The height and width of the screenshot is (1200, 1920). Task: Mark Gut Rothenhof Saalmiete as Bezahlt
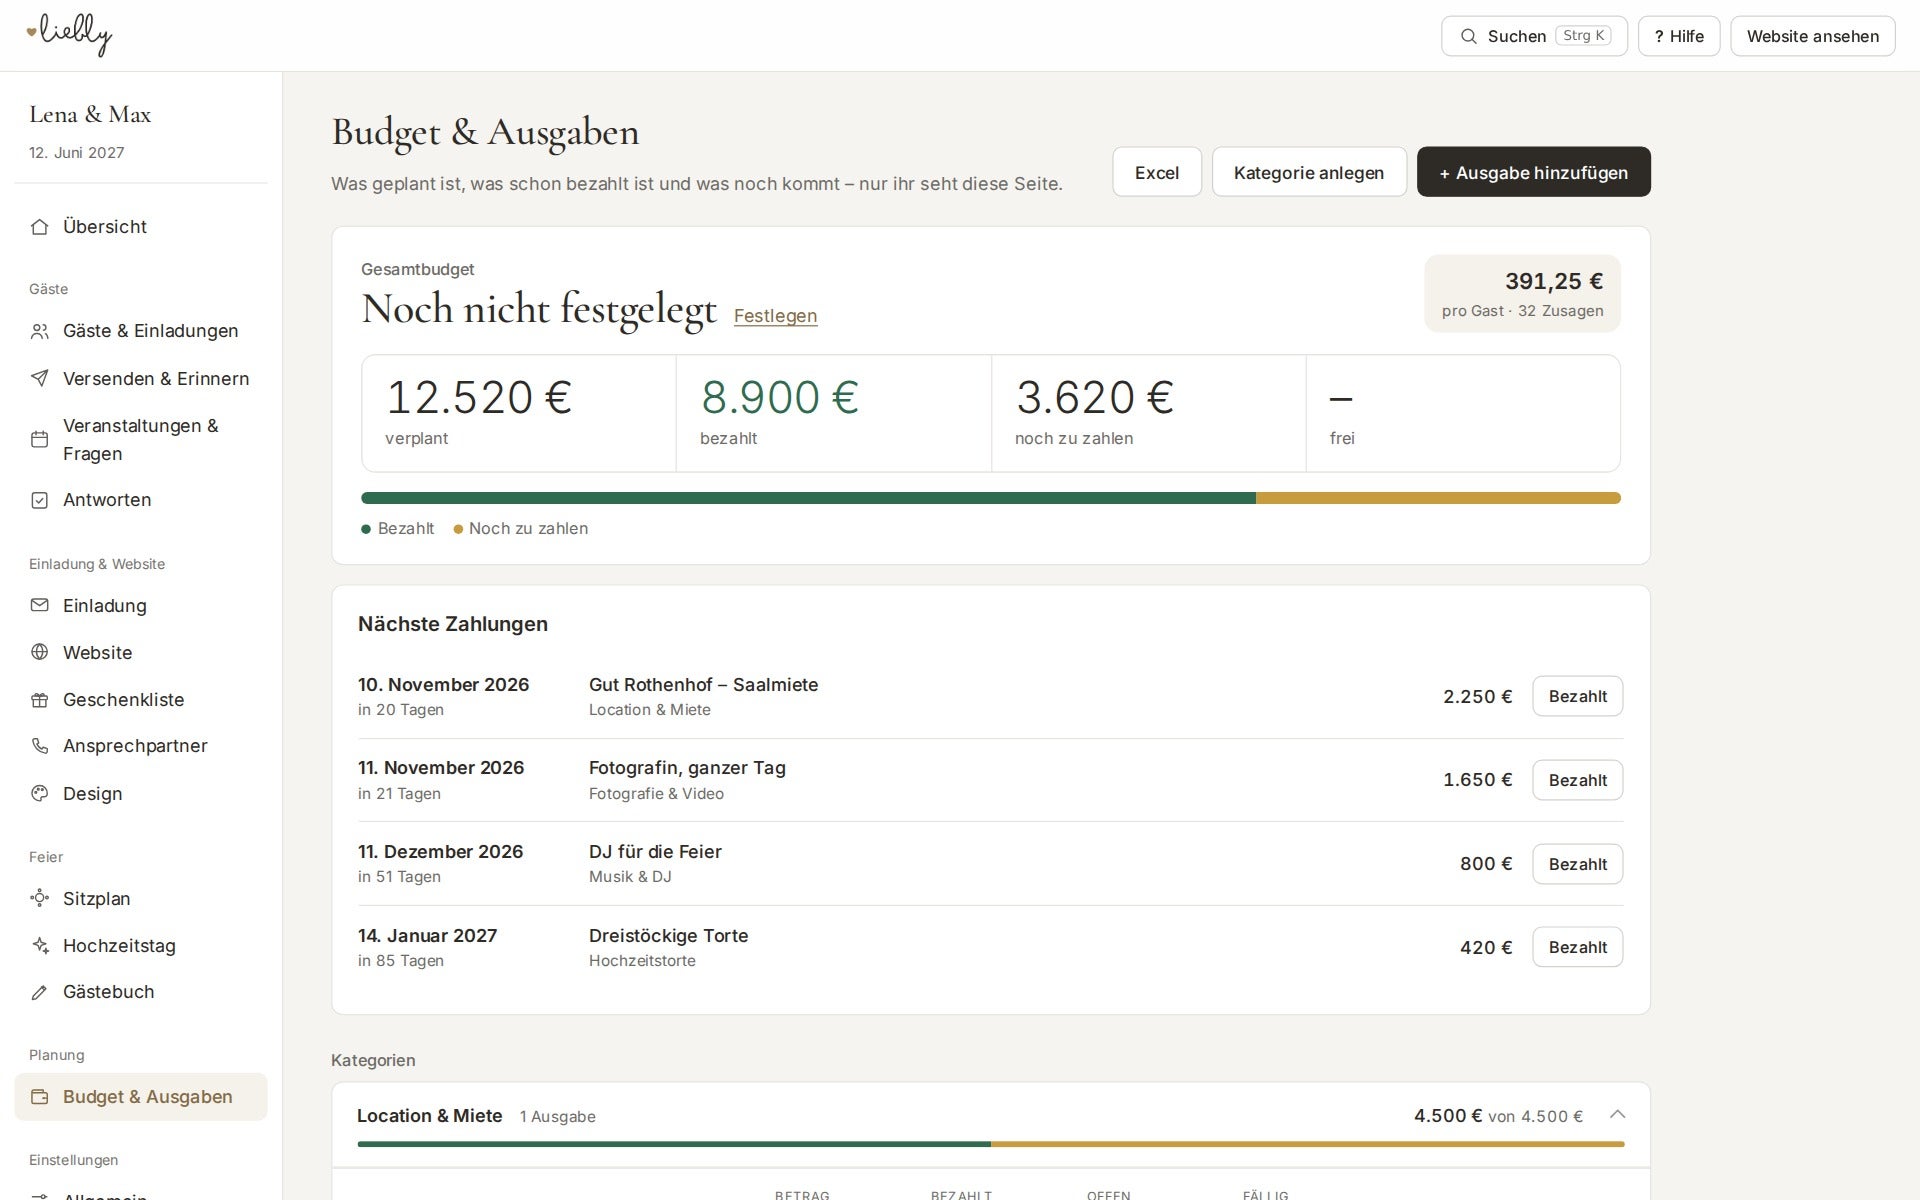point(1577,696)
